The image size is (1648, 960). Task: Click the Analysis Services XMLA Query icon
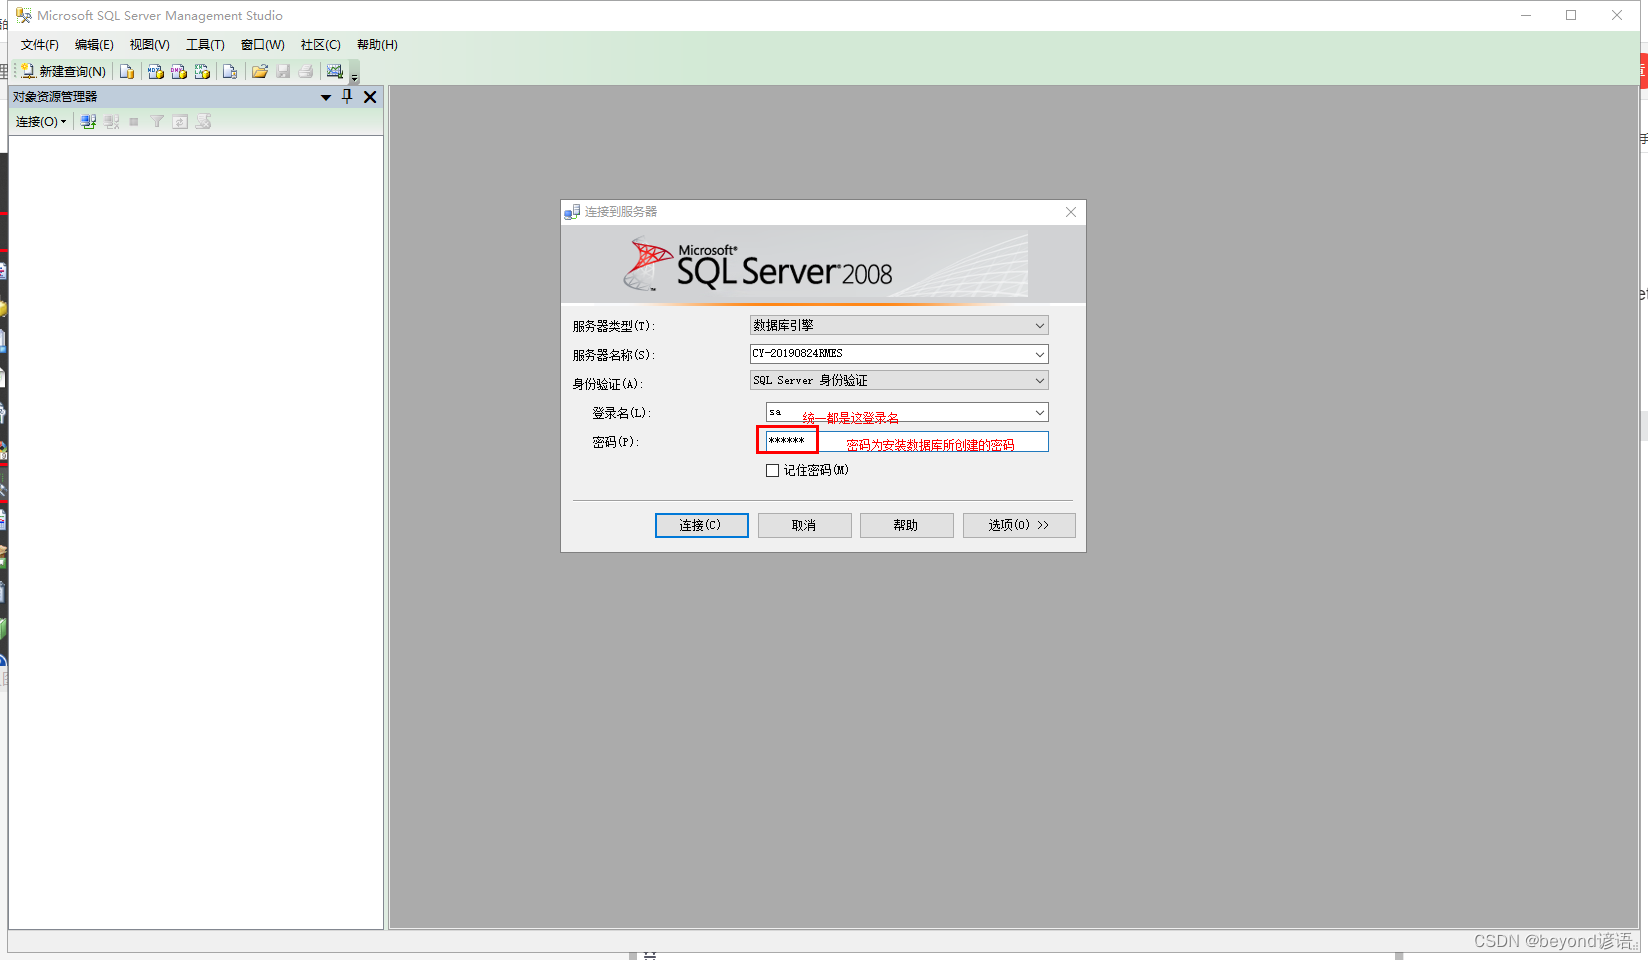tap(202, 71)
